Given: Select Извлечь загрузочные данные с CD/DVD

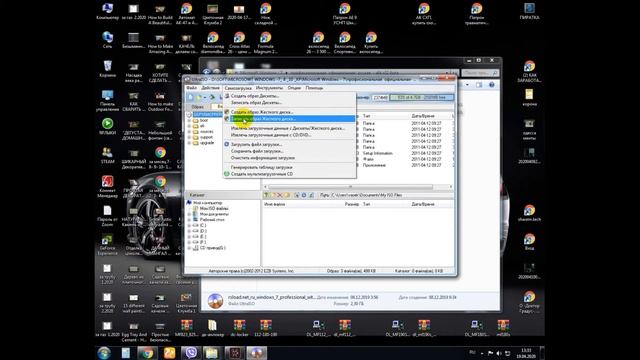Looking at the screenshot, I should 289,135.
